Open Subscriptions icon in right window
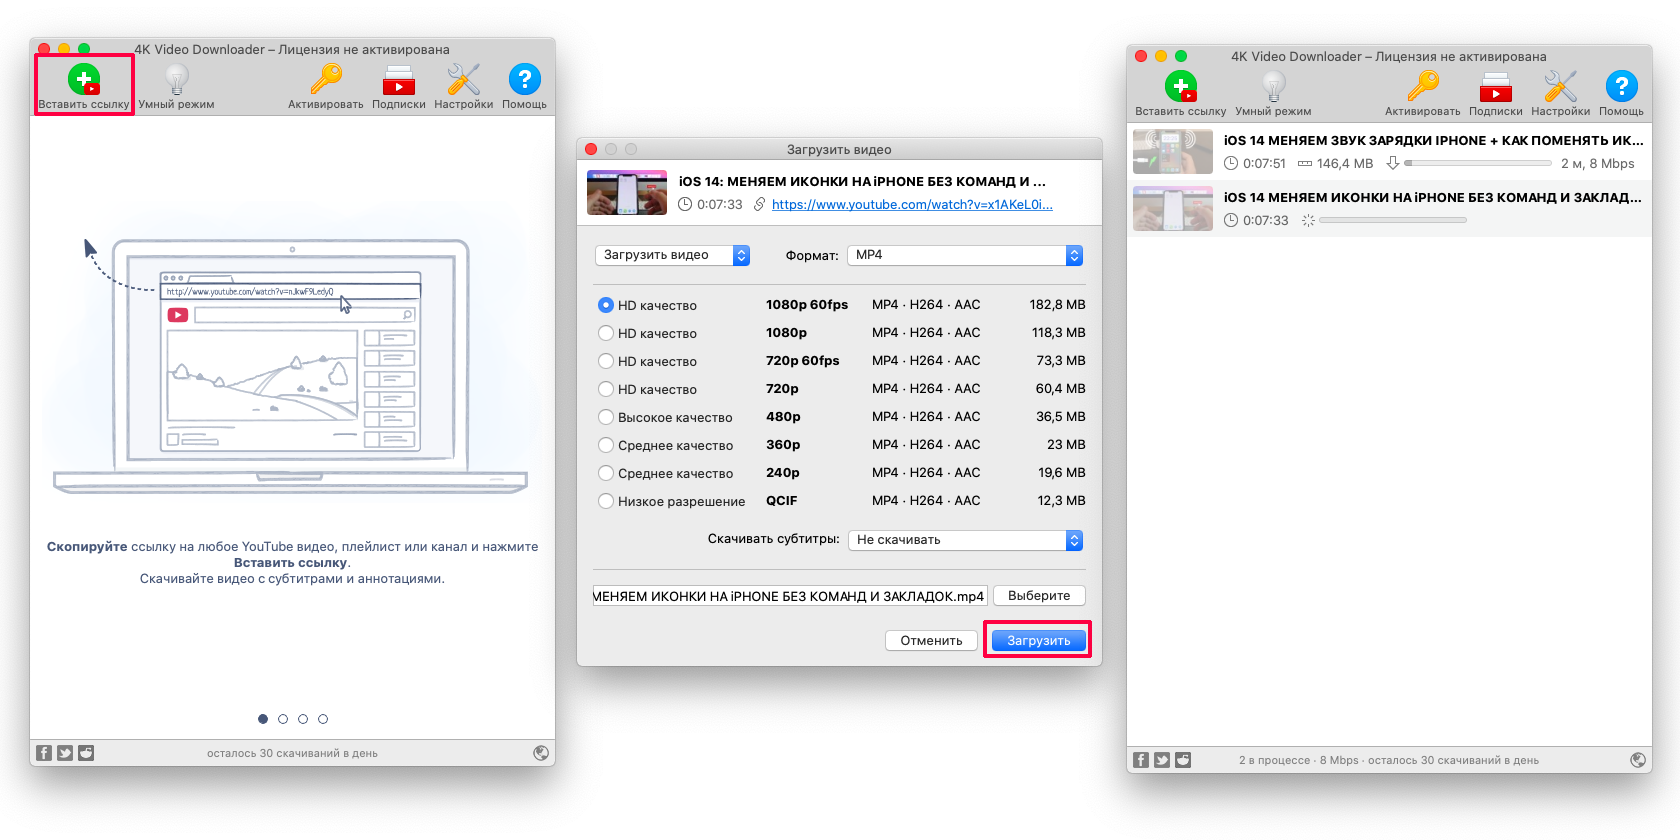Viewport: 1680px width, 840px height. pyautogui.click(x=1496, y=87)
